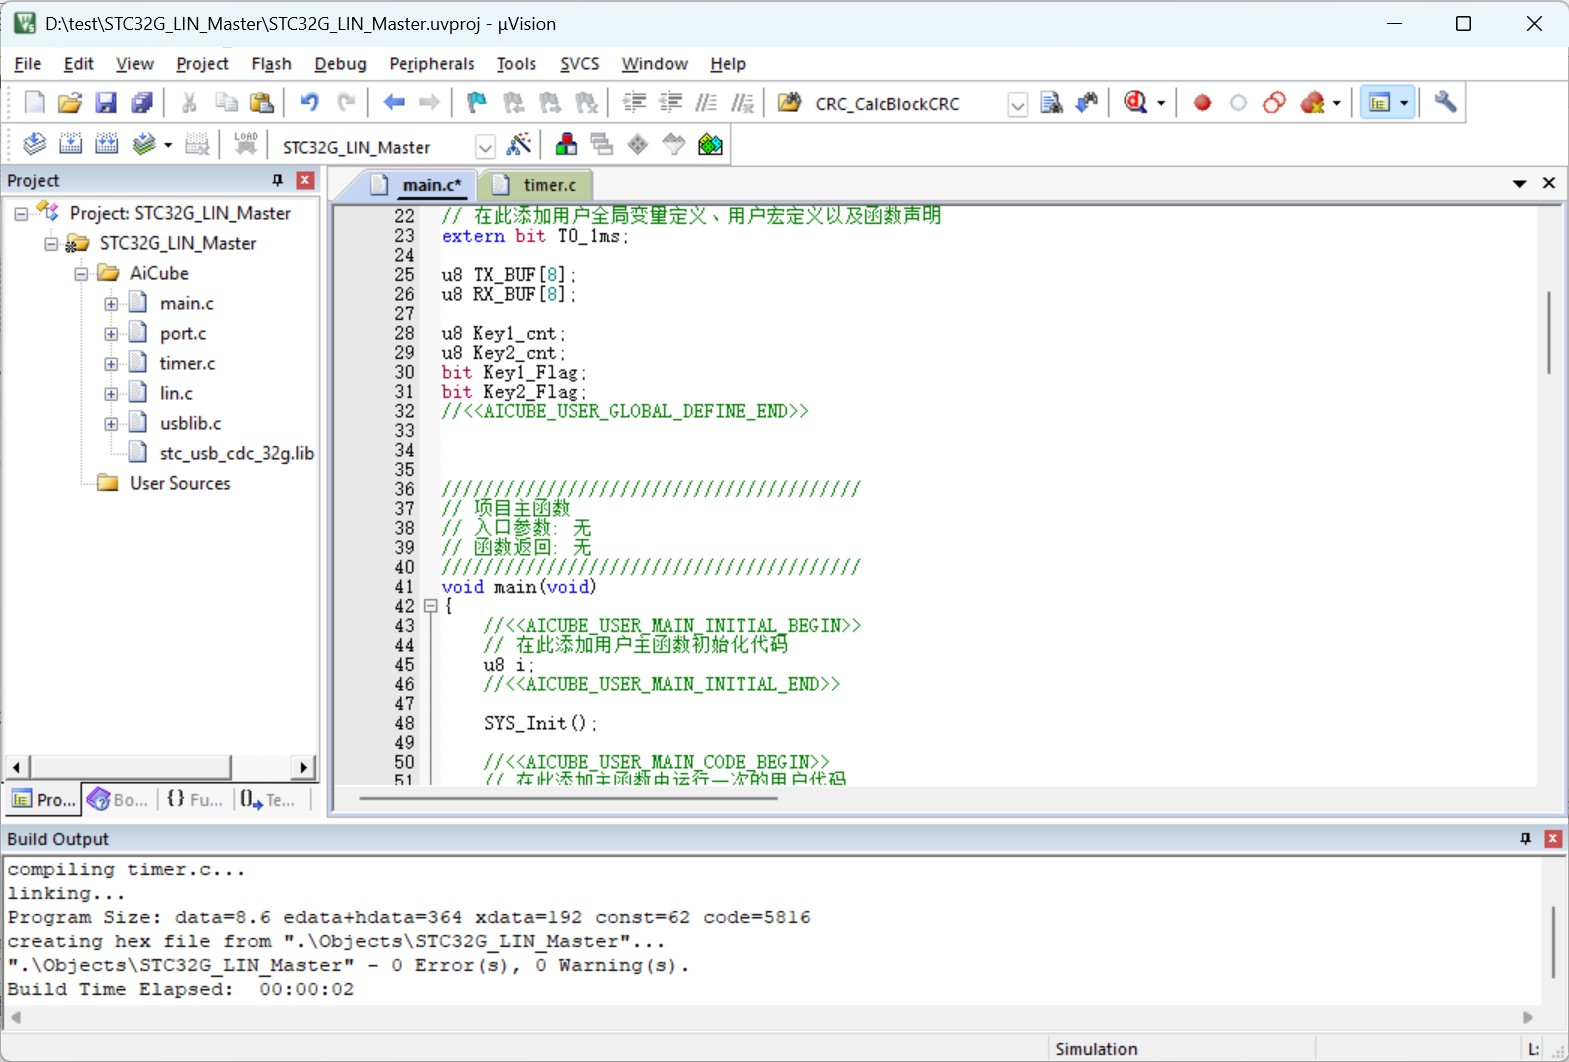Viewport: 1569px width, 1062px height.
Task: Select lin.c in project tree
Action: click(176, 393)
